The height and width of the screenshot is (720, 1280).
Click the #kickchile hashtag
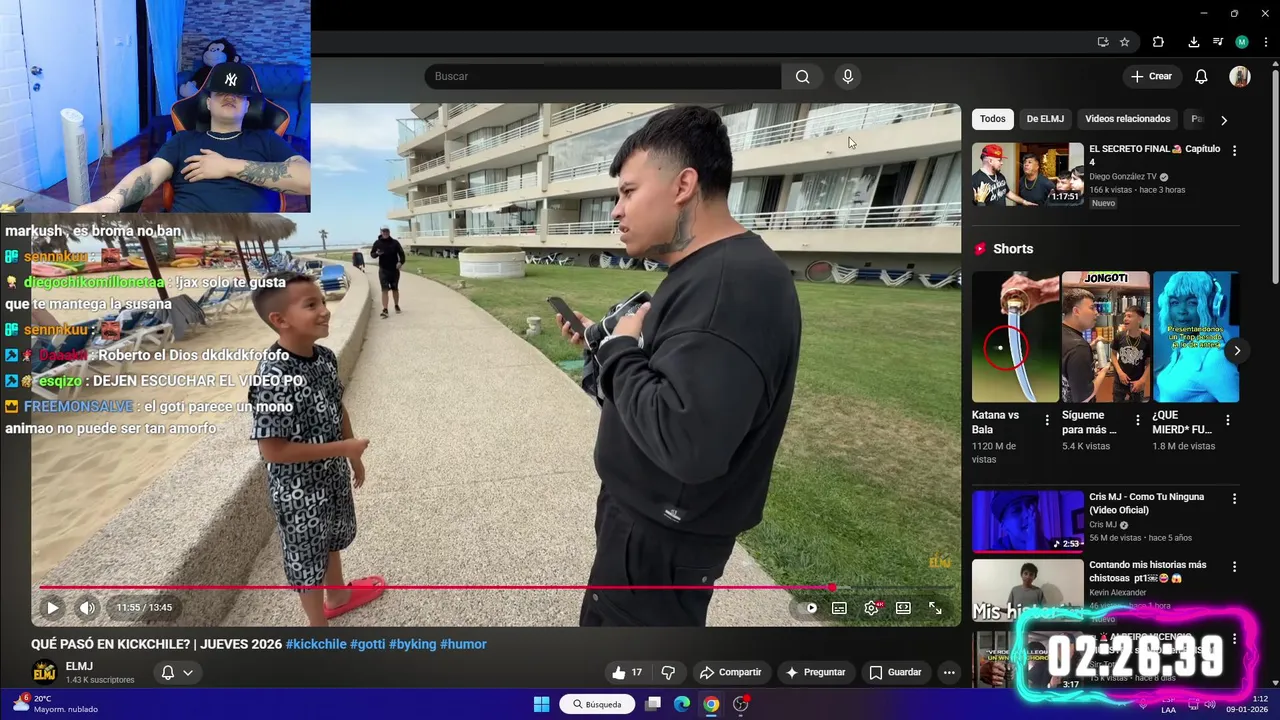pos(316,644)
